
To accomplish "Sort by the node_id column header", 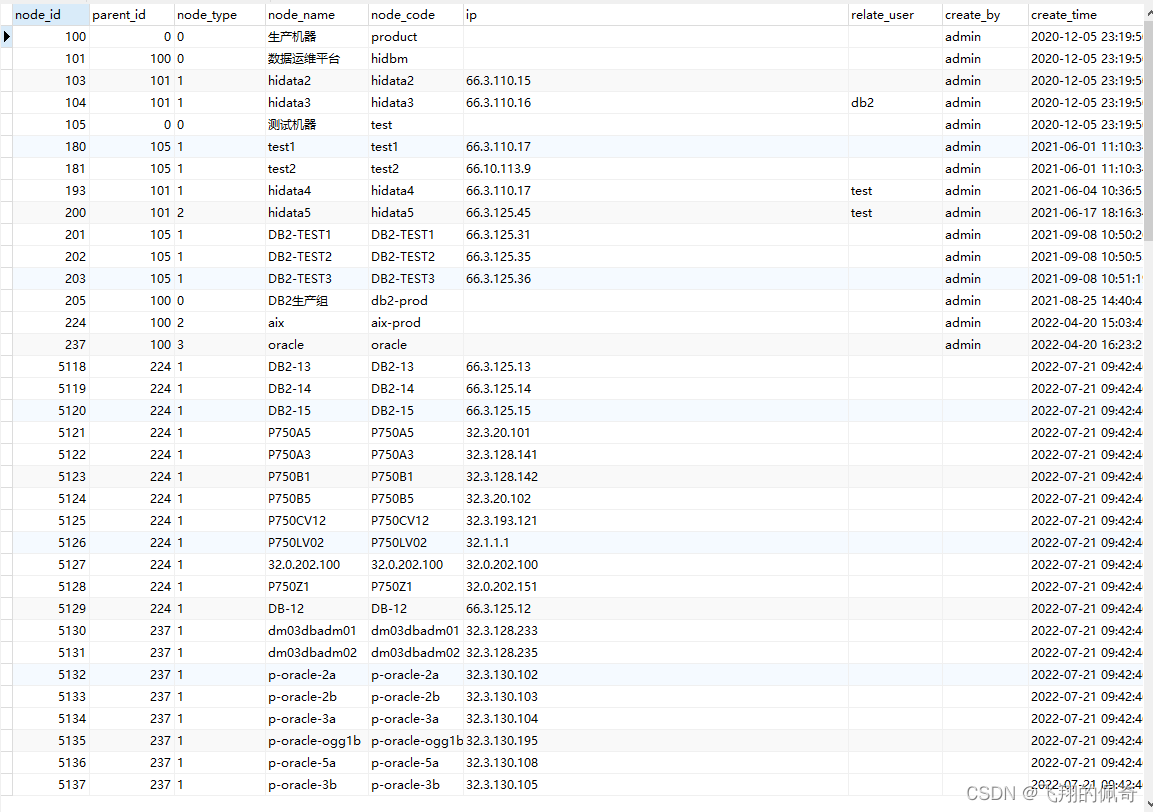I will [x=50, y=15].
